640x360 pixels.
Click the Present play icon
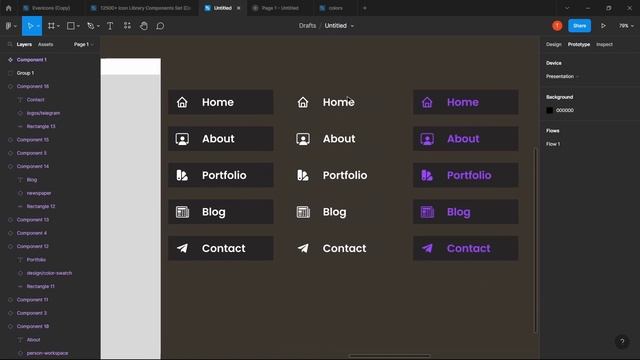click(603, 26)
